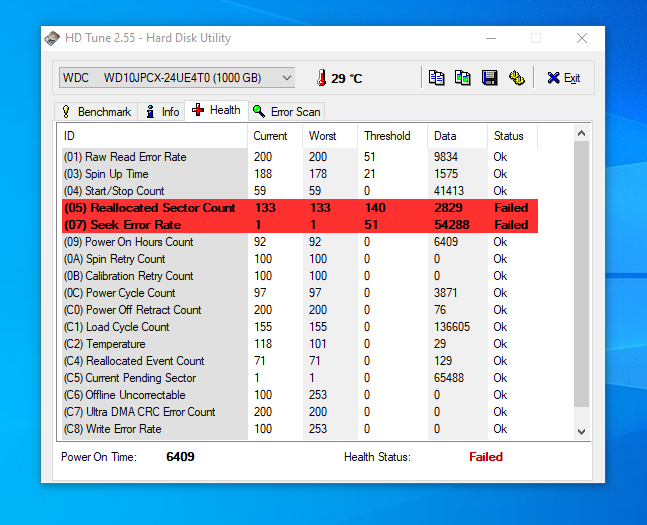Click the vertical scrollbar thumb
Image resolution: width=647 pixels, height=525 pixels.
point(581,274)
